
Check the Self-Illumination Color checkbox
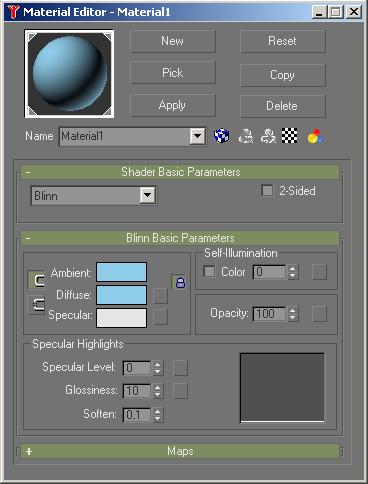click(209, 271)
